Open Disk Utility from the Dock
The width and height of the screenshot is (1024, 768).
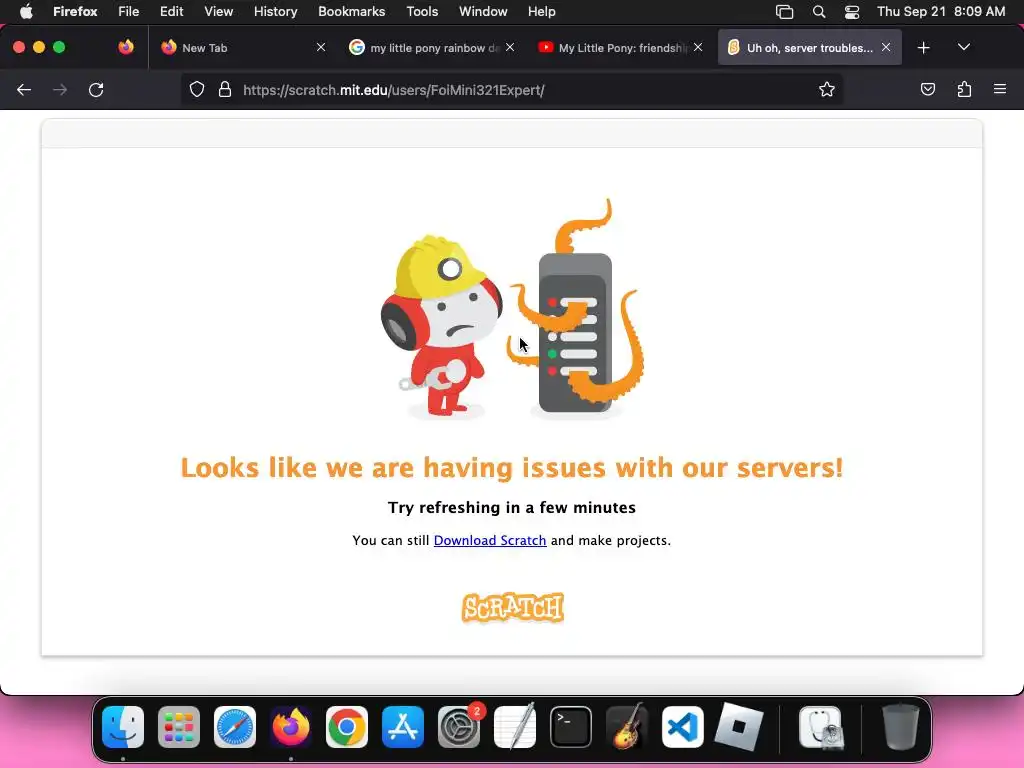[821, 727]
